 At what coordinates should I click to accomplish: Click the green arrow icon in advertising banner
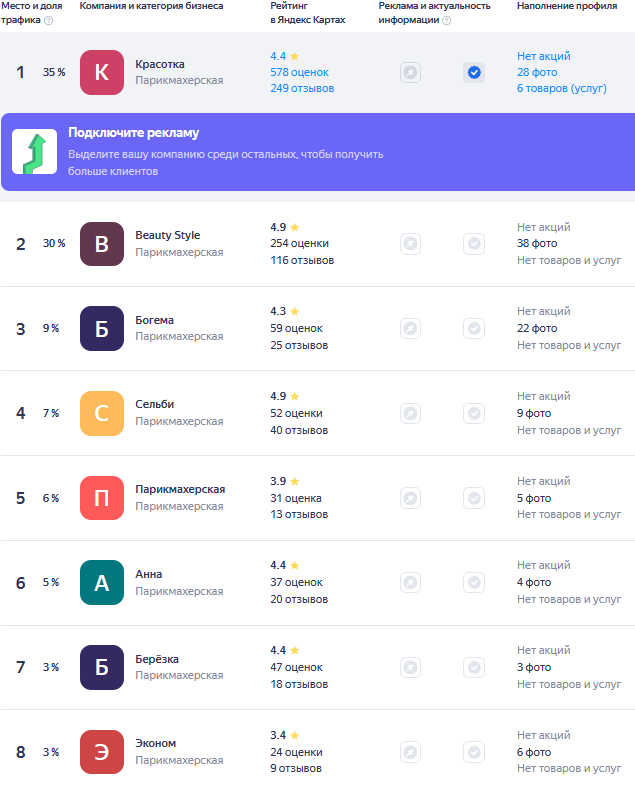(x=35, y=152)
